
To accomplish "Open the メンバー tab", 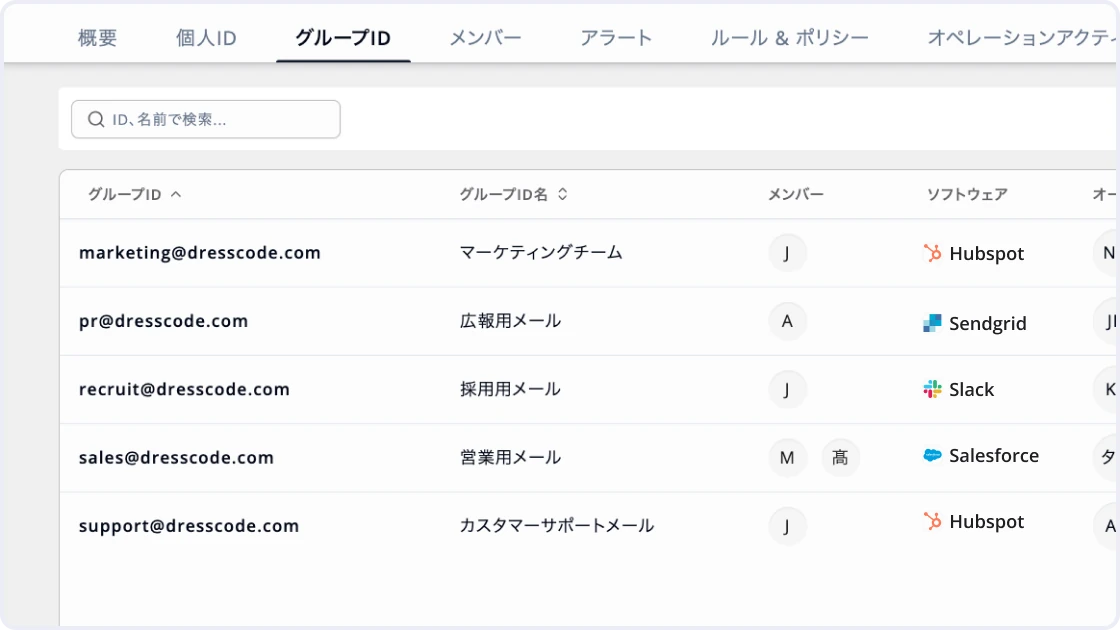I will [x=485, y=38].
